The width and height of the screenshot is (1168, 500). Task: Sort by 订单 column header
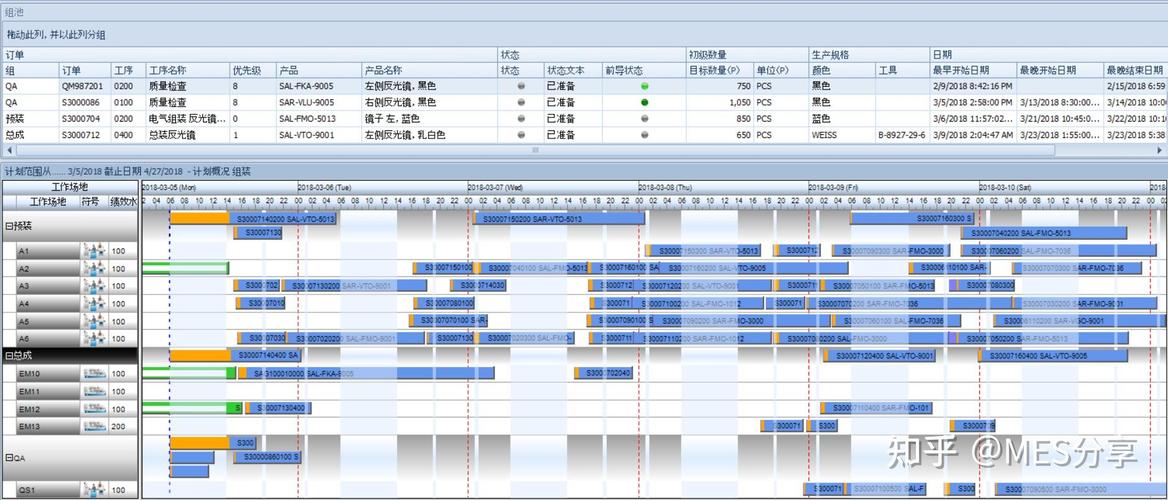tap(85, 70)
